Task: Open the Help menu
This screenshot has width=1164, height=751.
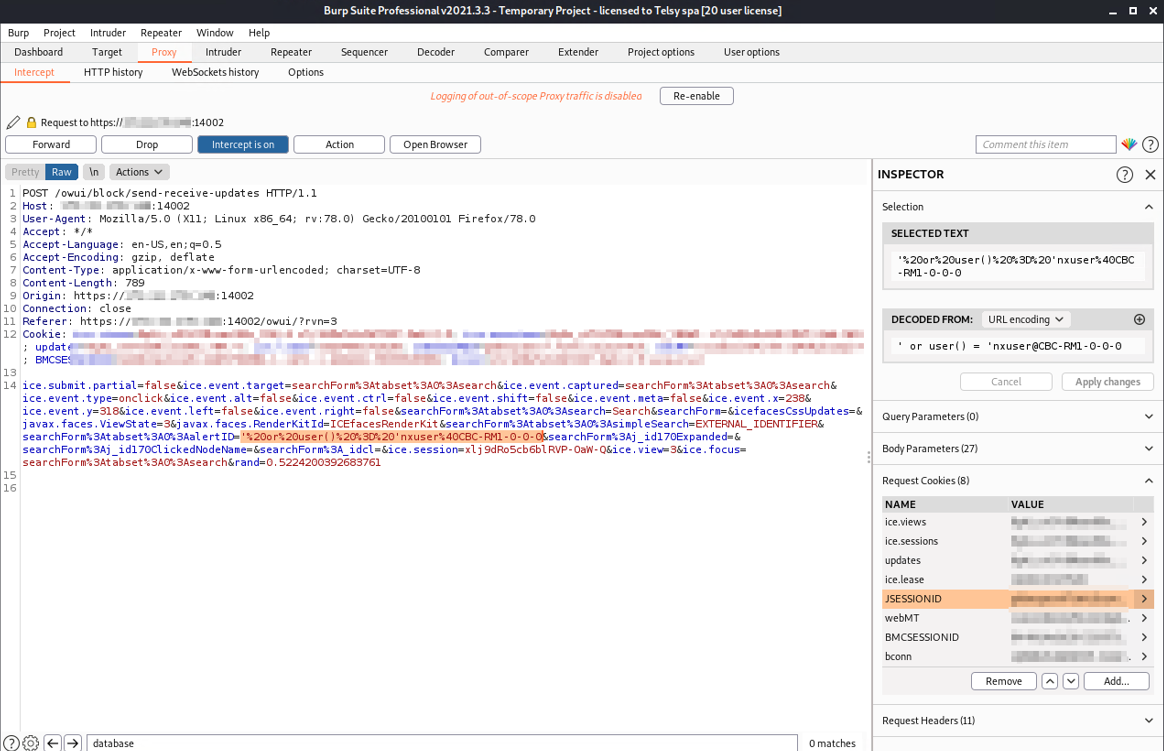Action: click(x=259, y=33)
